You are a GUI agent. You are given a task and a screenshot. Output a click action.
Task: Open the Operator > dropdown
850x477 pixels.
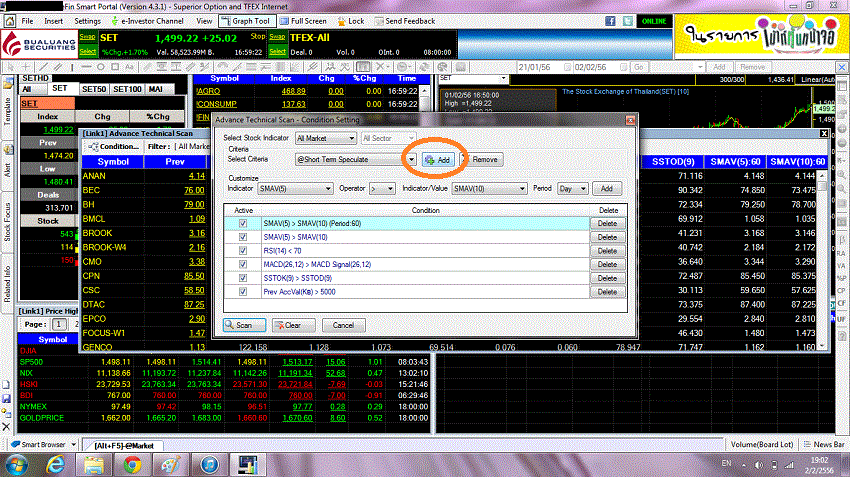382,189
